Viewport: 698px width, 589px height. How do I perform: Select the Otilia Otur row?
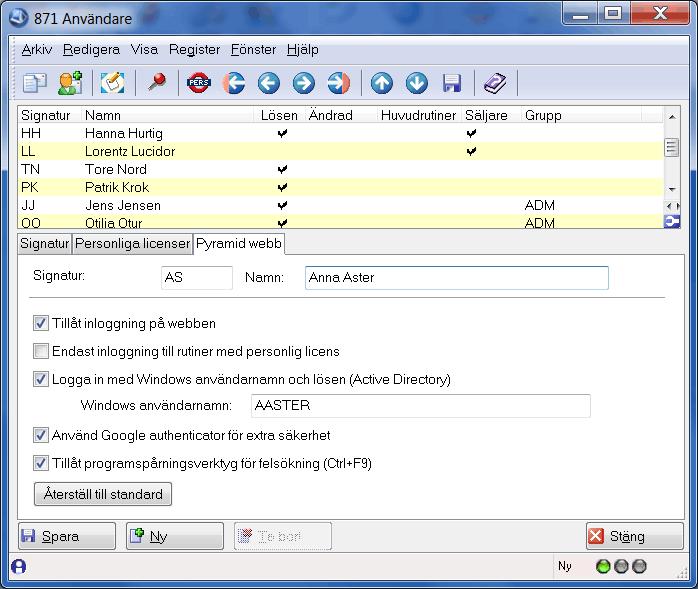(x=341, y=222)
